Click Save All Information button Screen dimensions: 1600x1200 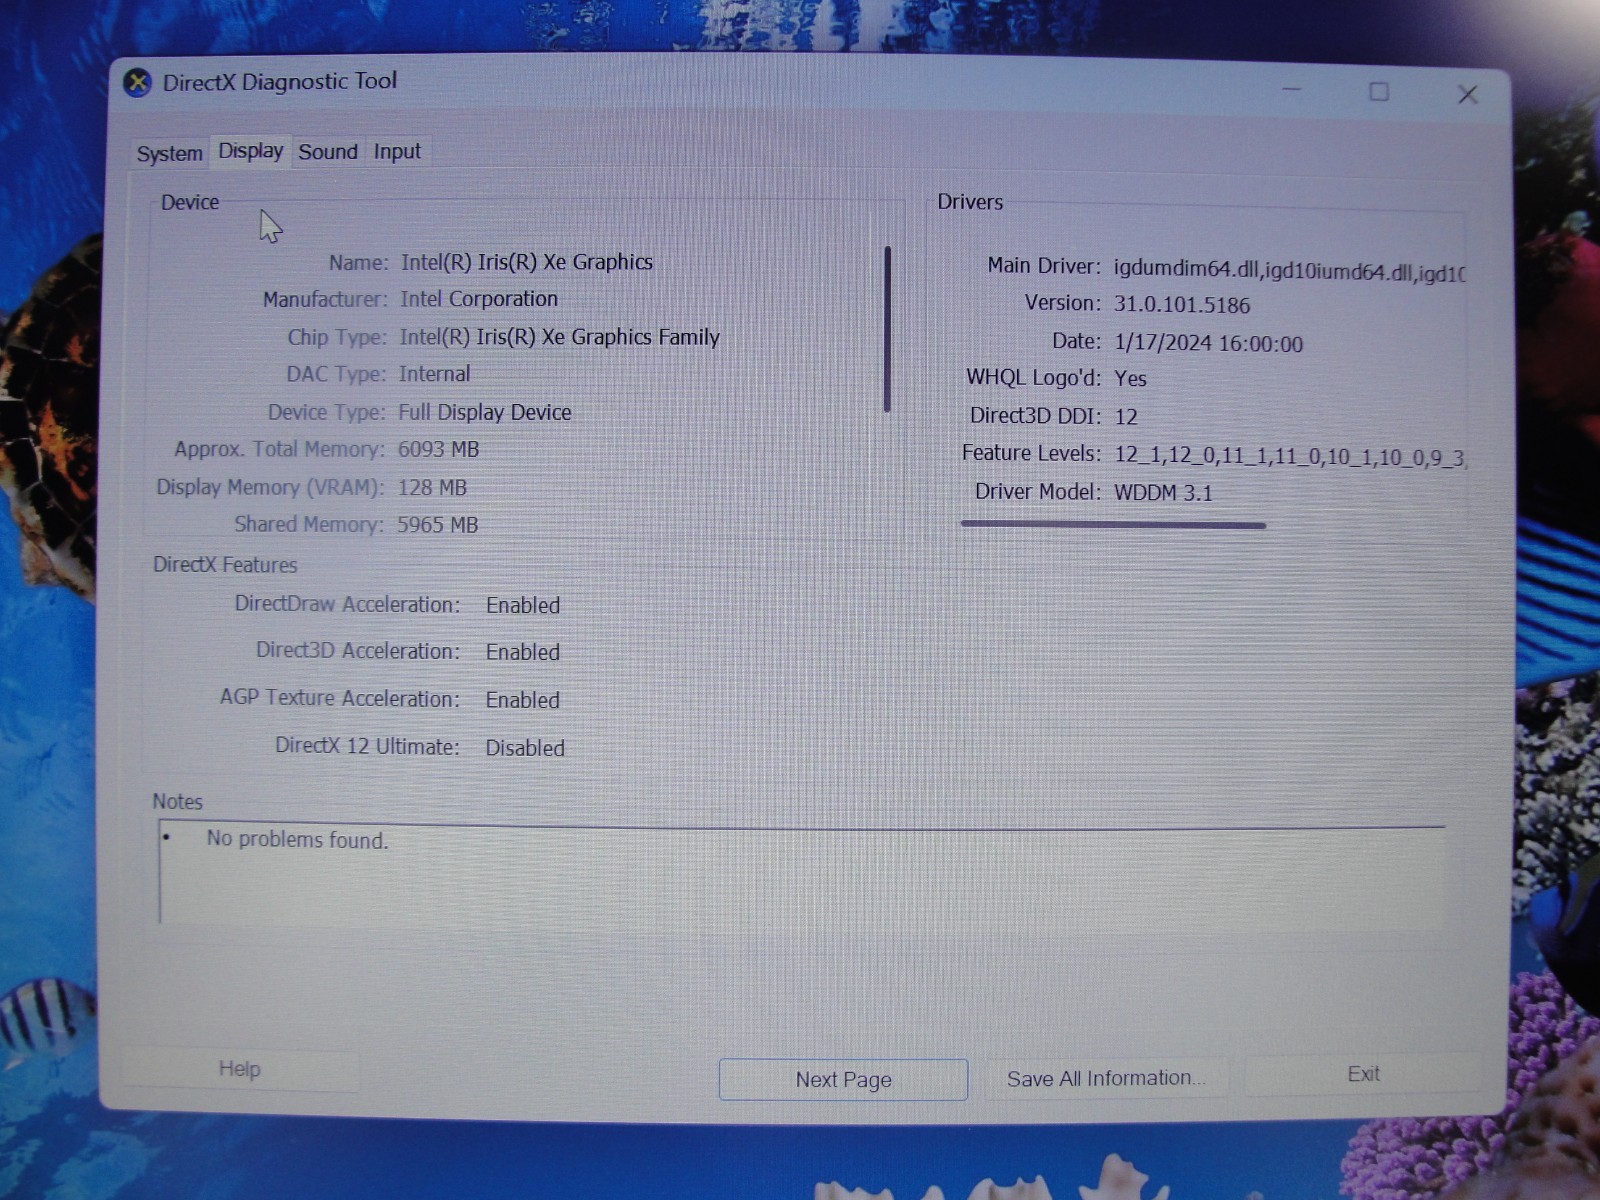[x=1106, y=1078]
